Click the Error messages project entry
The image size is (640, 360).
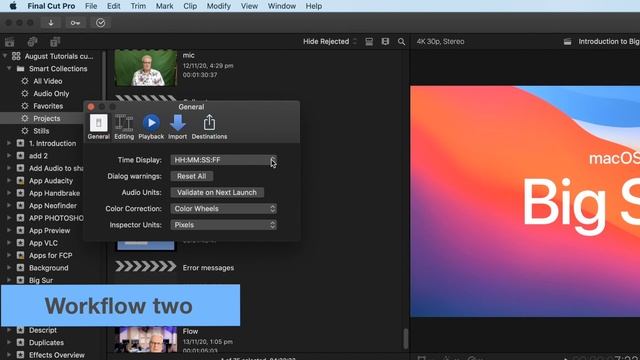pyautogui.click(x=208, y=268)
